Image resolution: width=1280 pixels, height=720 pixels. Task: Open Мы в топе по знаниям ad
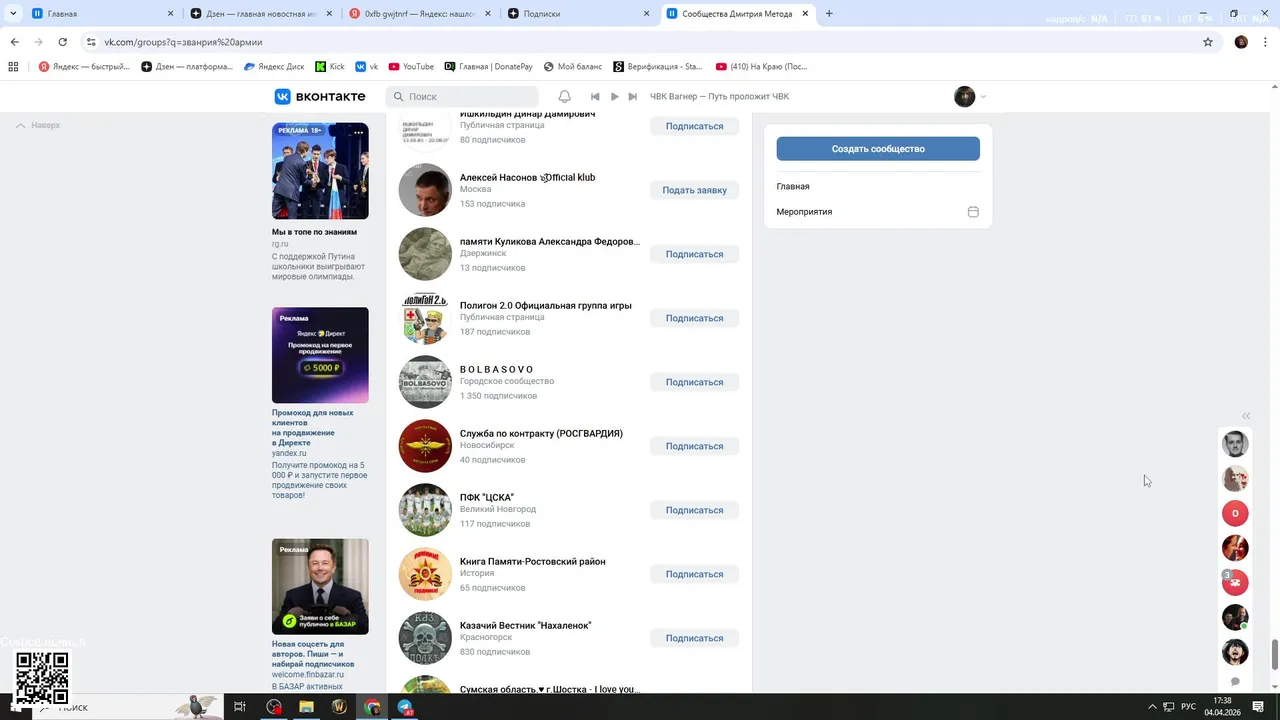click(x=320, y=171)
